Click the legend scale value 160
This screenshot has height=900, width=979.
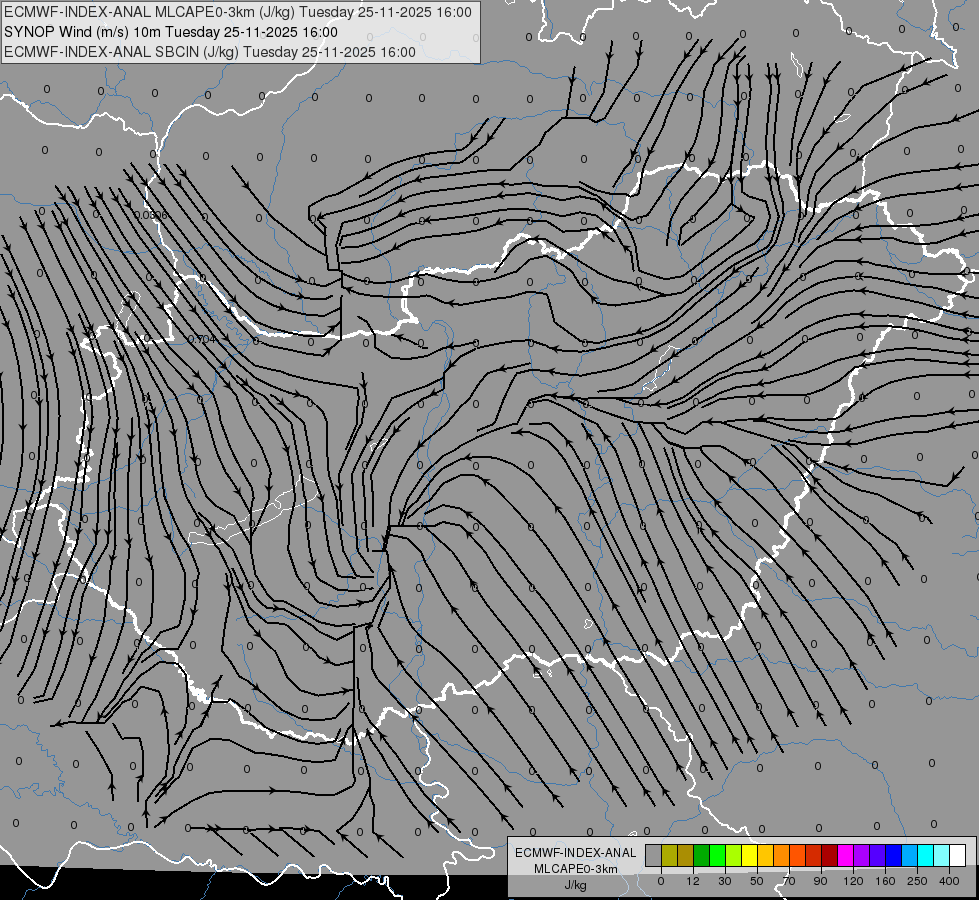pyautogui.click(x=885, y=881)
